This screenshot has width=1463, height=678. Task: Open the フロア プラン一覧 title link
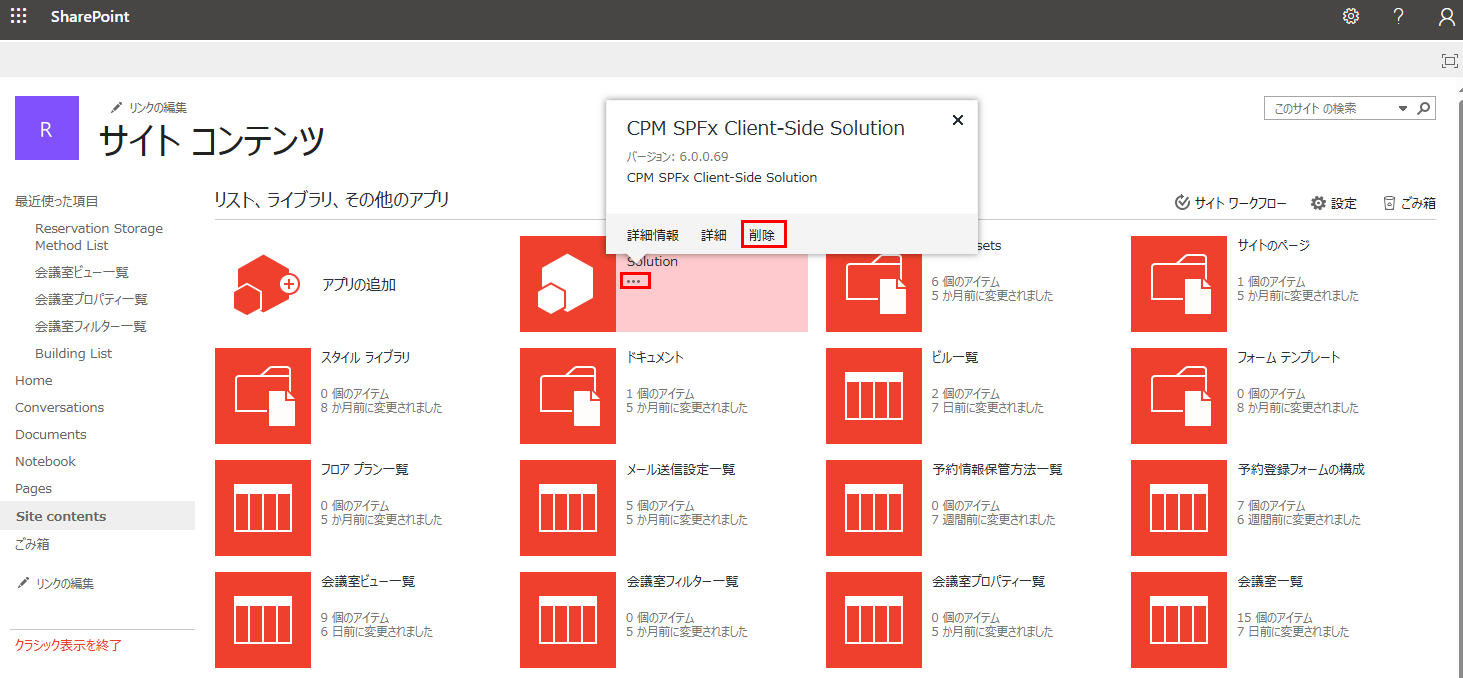pyautogui.click(x=365, y=469)
